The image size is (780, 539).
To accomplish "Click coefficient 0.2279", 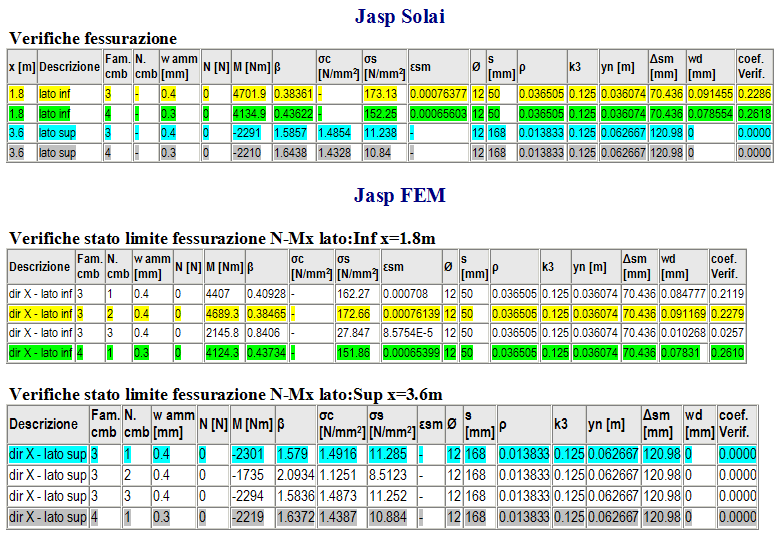I will (727, 314).
